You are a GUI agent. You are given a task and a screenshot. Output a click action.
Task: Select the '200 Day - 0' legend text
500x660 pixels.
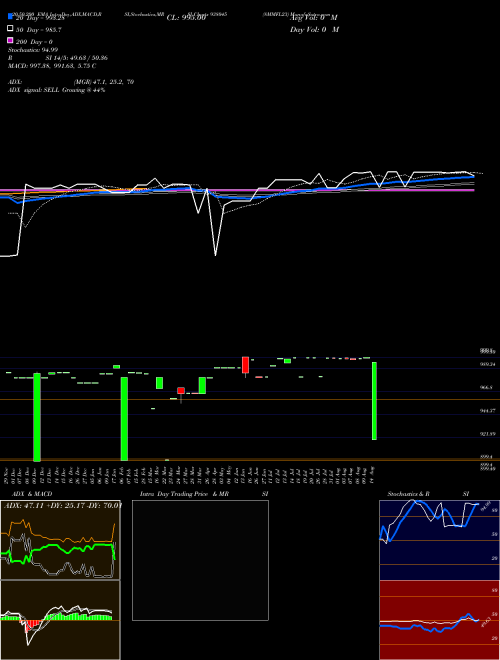pyautogui.click(x=34, y=42)
